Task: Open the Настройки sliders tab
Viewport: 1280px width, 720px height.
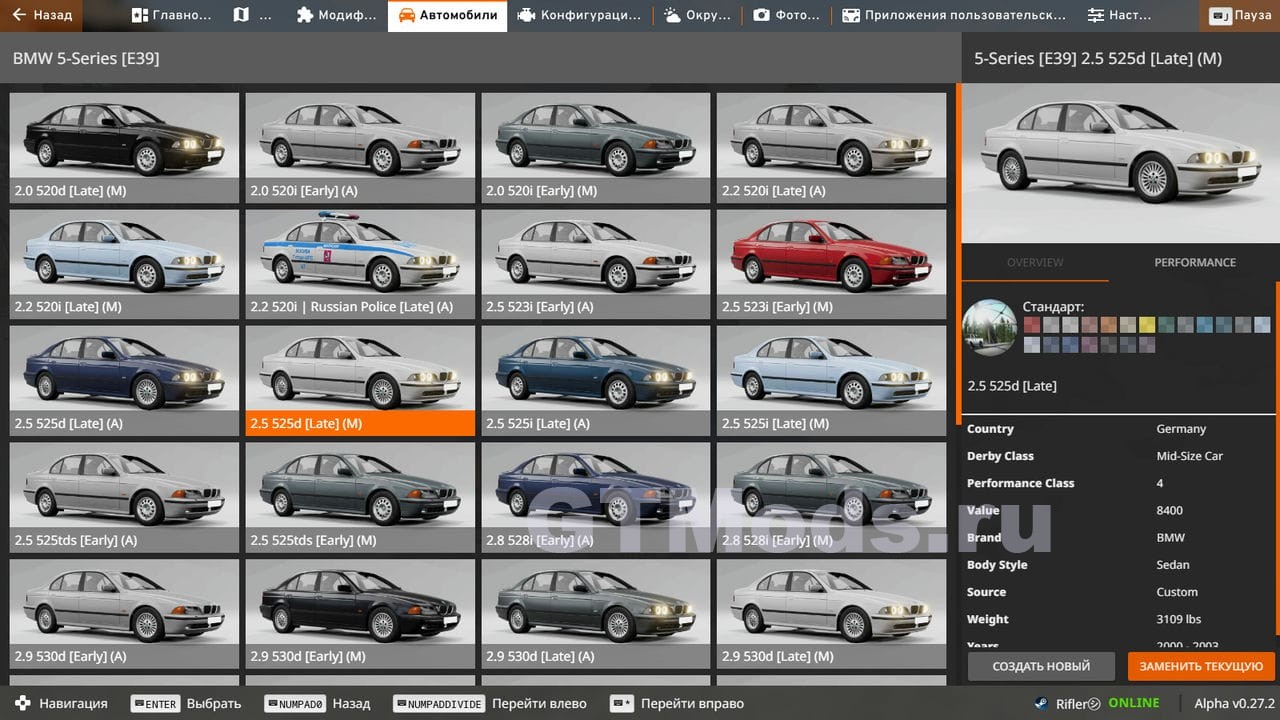Action: click(x=1119, y=15)
